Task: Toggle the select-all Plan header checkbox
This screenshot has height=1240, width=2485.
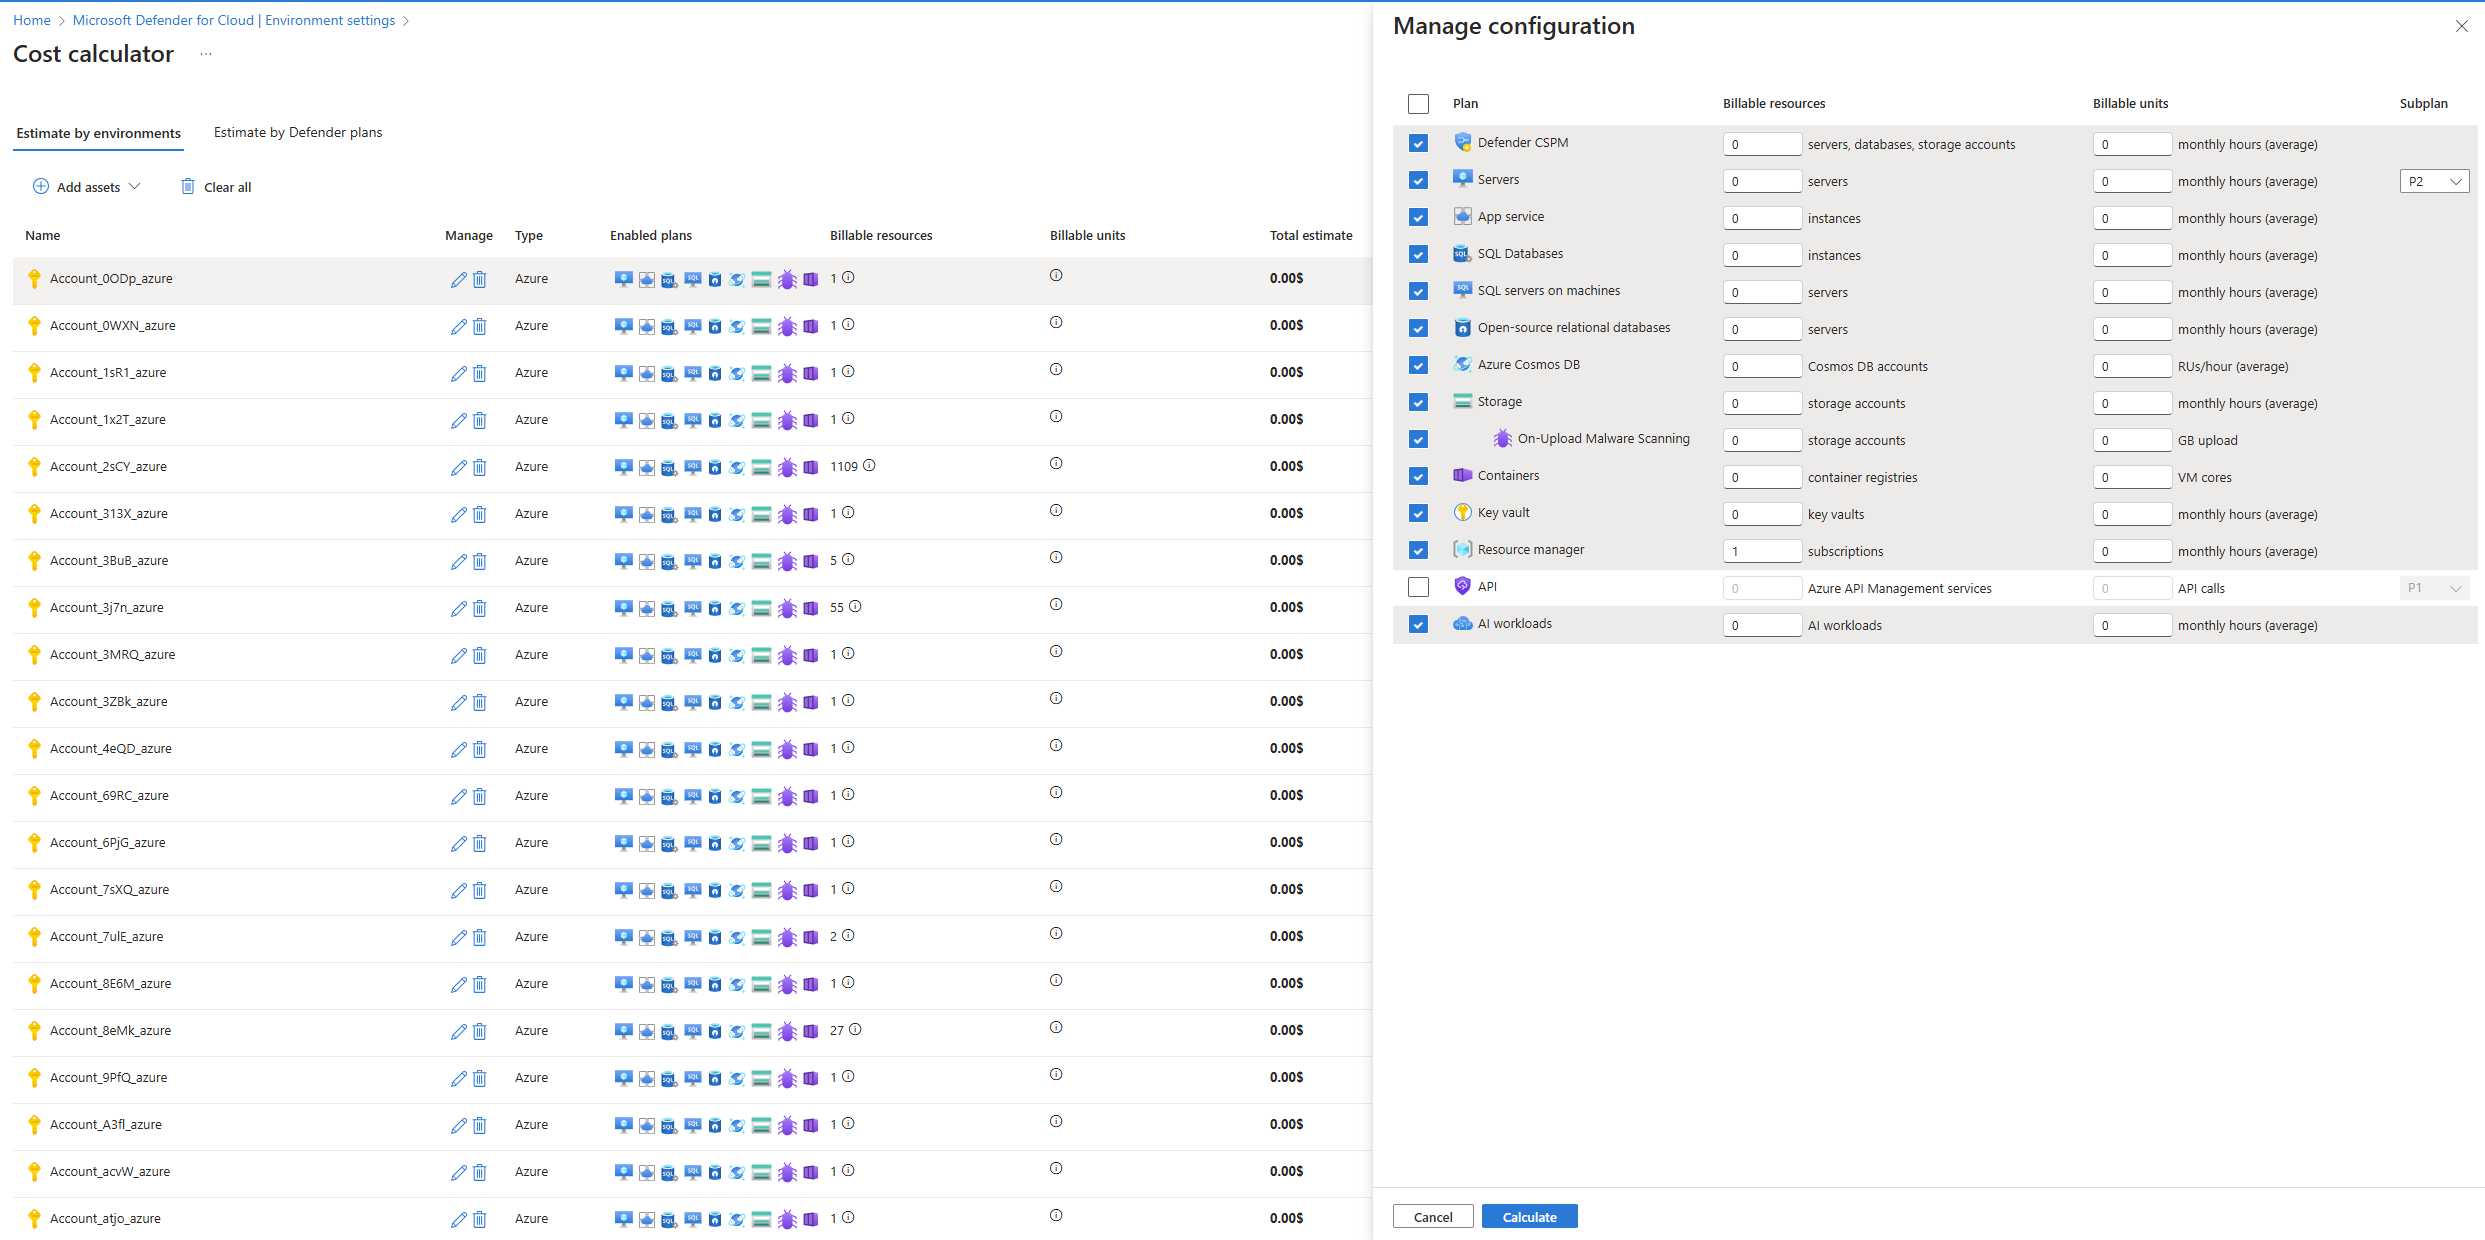Action: coord(1418,104)
